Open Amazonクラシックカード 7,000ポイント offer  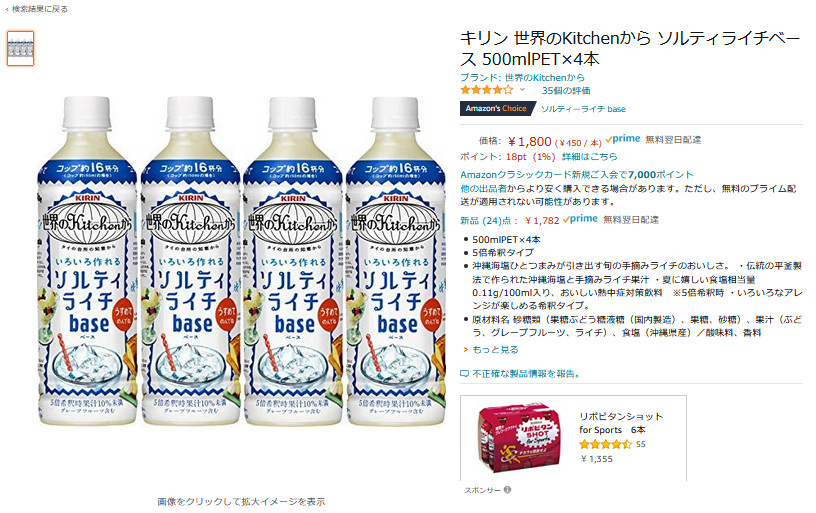[x=577, y=174]
